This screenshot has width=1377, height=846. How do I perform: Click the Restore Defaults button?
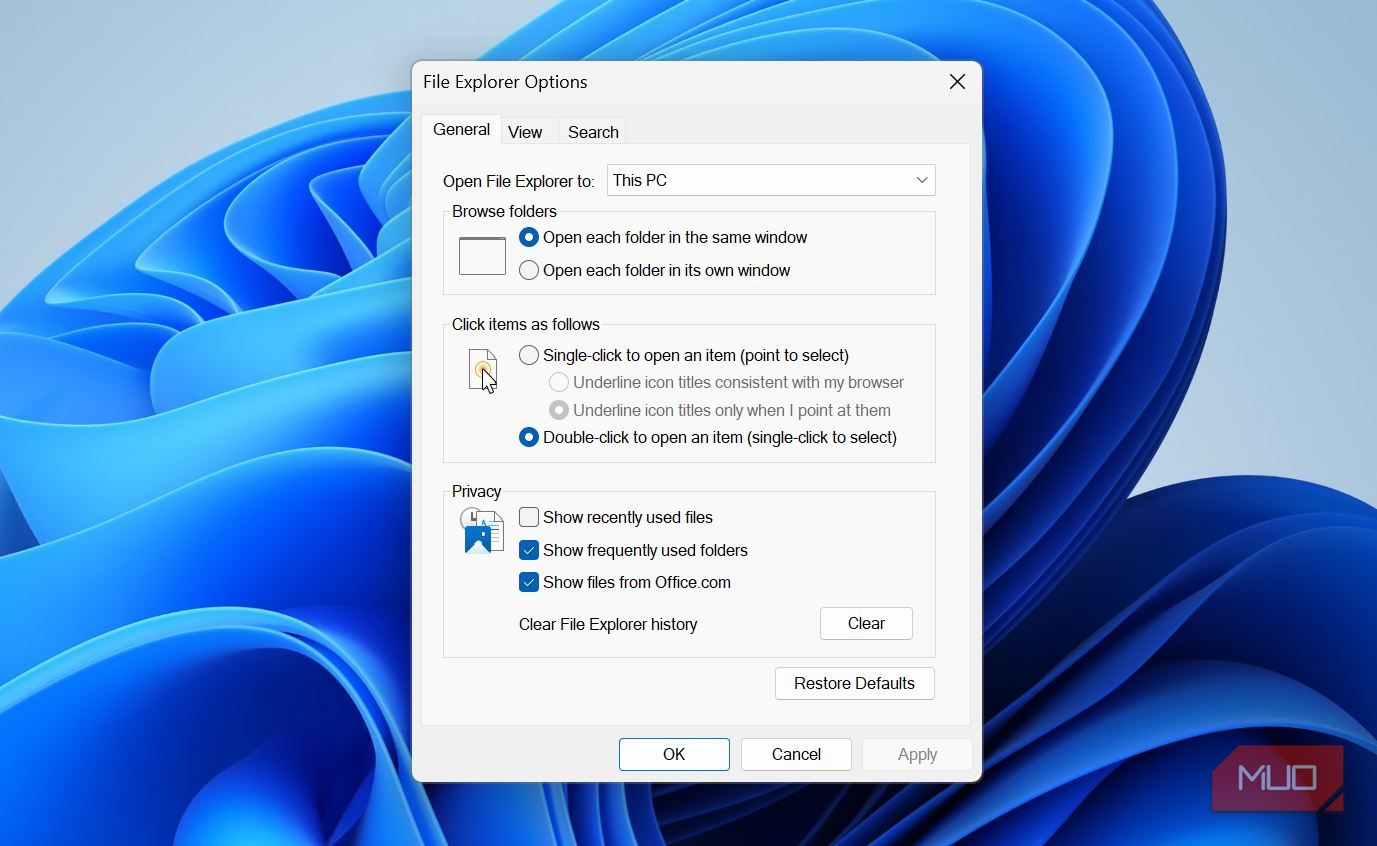coord(855,683)
